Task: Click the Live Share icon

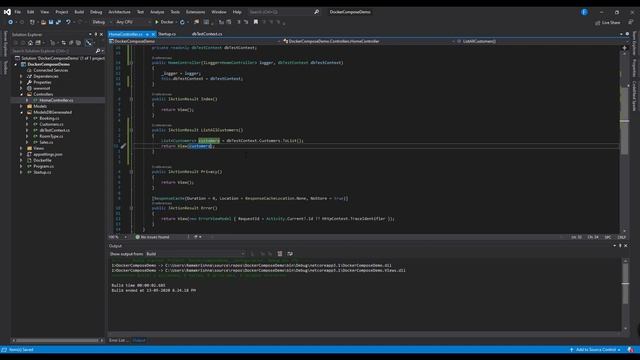Action: coord(598,23)
